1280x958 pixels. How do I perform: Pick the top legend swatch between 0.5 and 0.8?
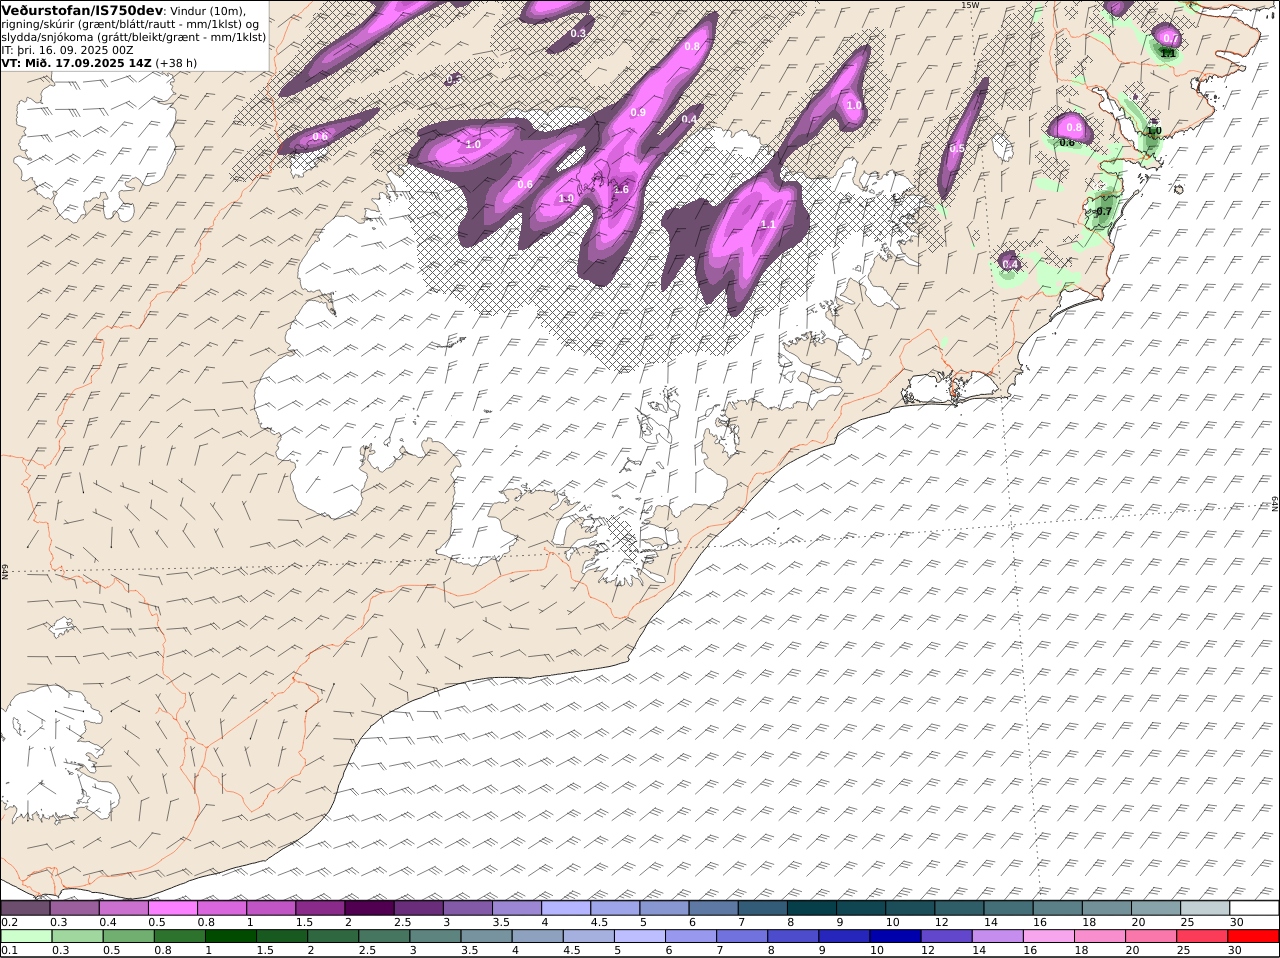click(172, 908)
